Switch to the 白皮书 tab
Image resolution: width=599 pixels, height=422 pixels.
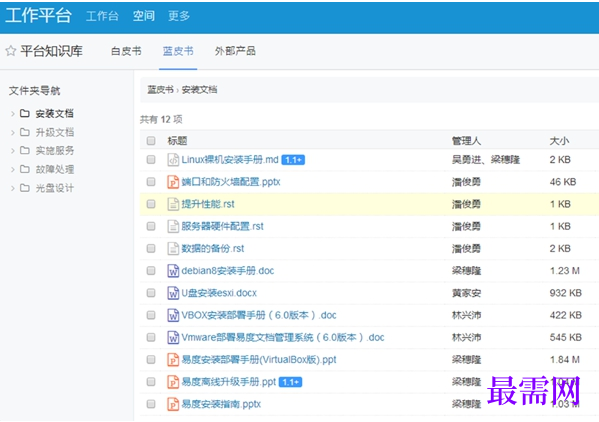pyautogui.click(x=126, y=51)
